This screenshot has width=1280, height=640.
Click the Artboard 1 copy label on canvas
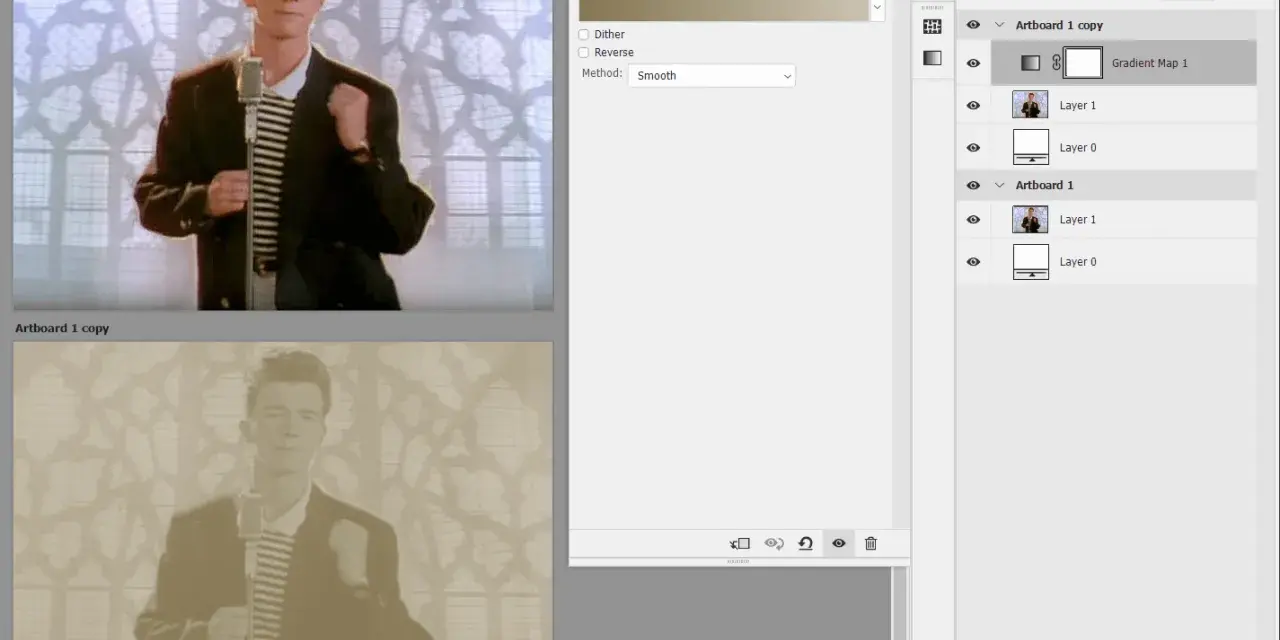pyautogui.click(x=62, y=328)
